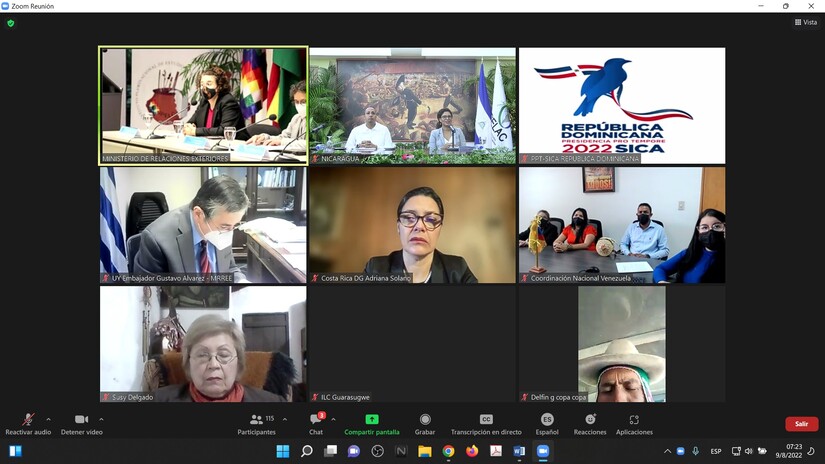Click the Reactivar audio microphone icon
This screenshot has height=464, width=825.
coord(28,419)
